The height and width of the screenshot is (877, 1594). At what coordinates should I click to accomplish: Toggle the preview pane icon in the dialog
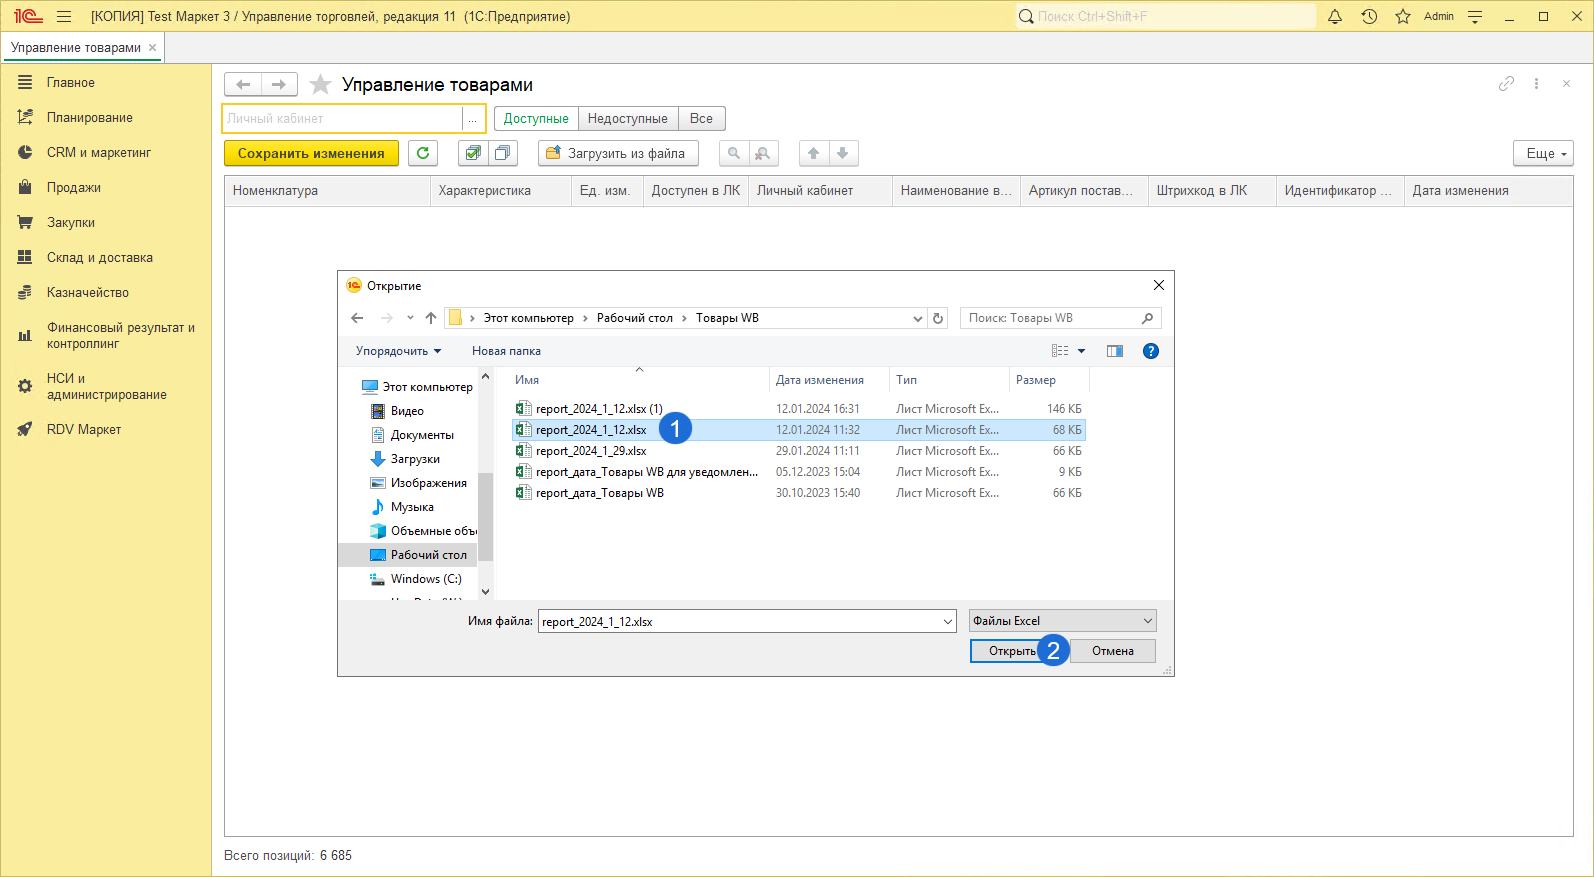coord(1114,351)
